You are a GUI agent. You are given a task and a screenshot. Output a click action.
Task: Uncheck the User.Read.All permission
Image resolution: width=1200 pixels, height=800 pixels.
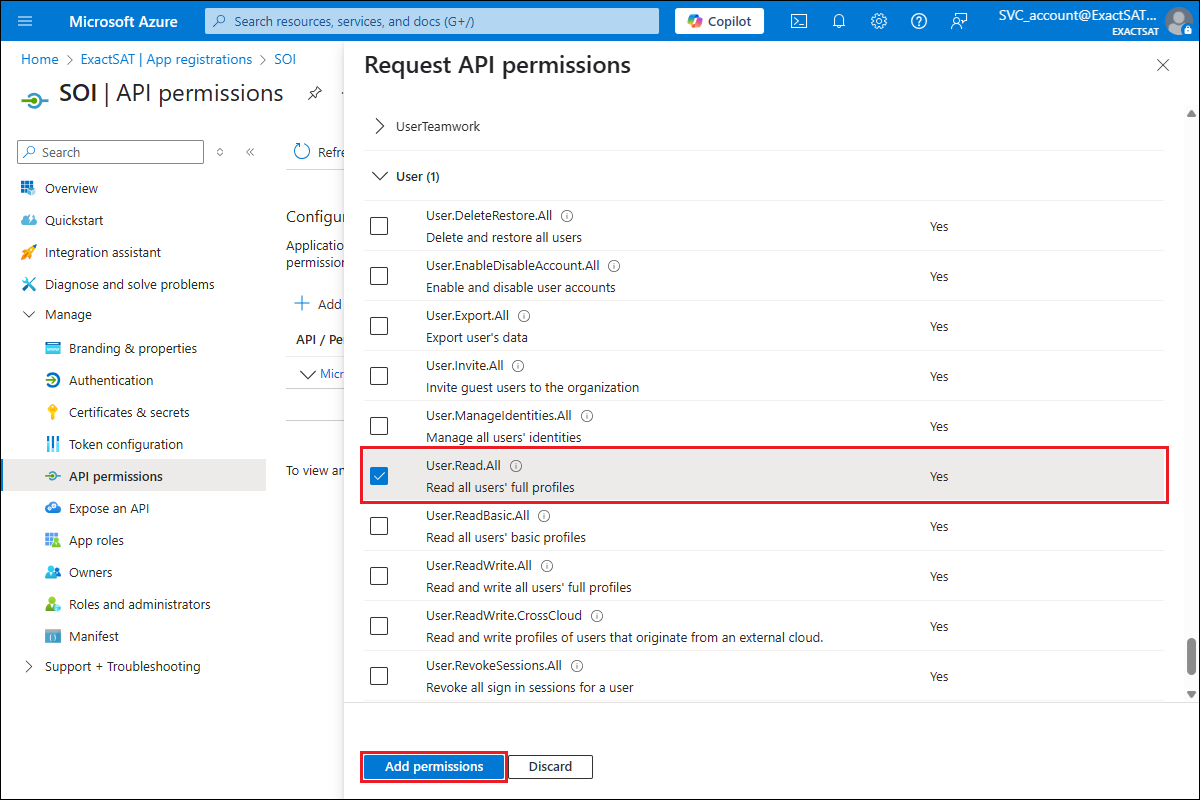[379, 476]
